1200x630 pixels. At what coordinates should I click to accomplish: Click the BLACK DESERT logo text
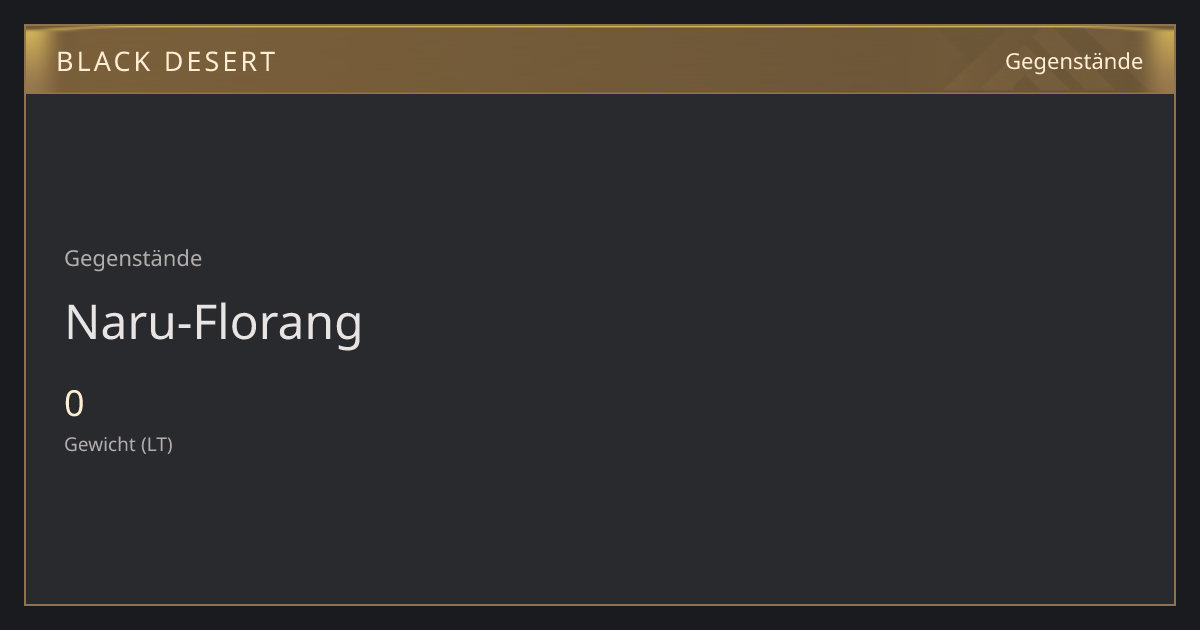(166, 62)
